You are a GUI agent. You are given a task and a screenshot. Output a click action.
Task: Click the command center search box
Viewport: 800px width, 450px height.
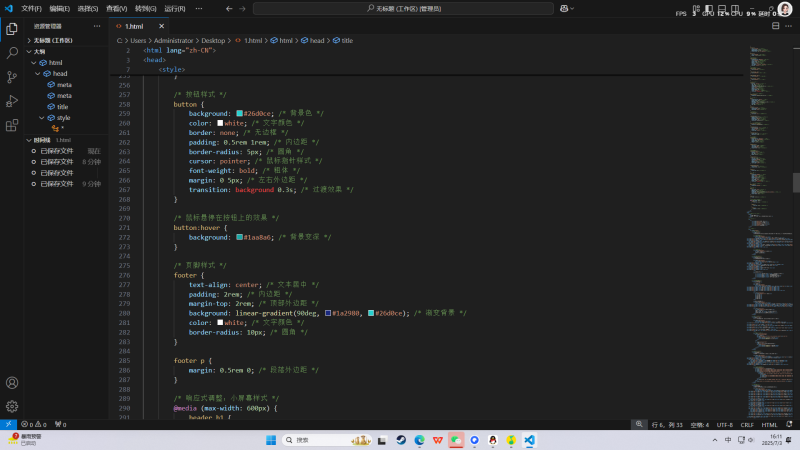403,9
